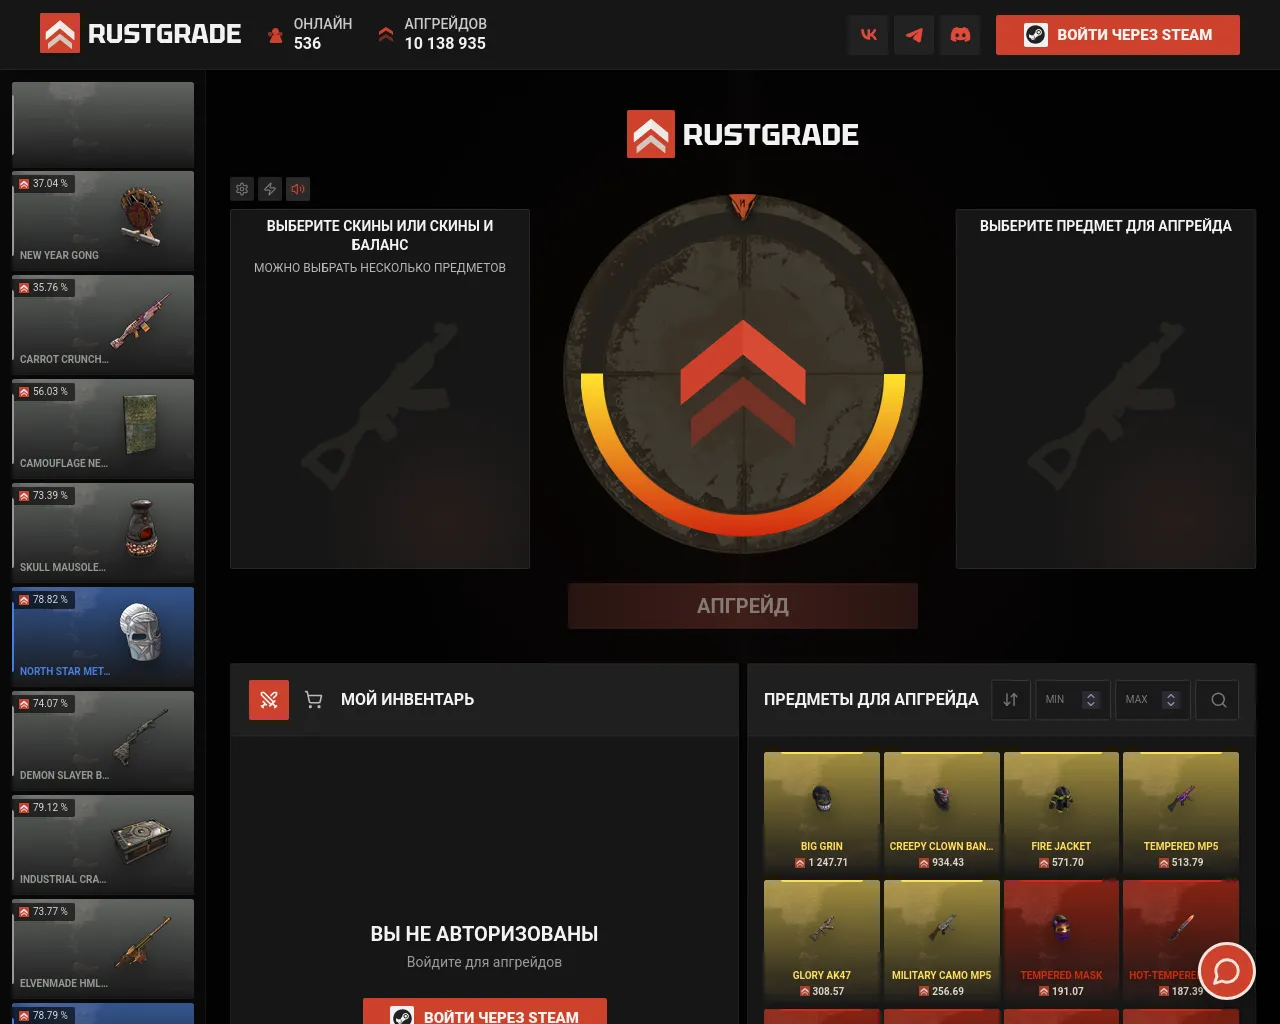The image size is (1280, 1024).
Task: Toggle fast upgrade lightning icon
Action: click(270, 189)
